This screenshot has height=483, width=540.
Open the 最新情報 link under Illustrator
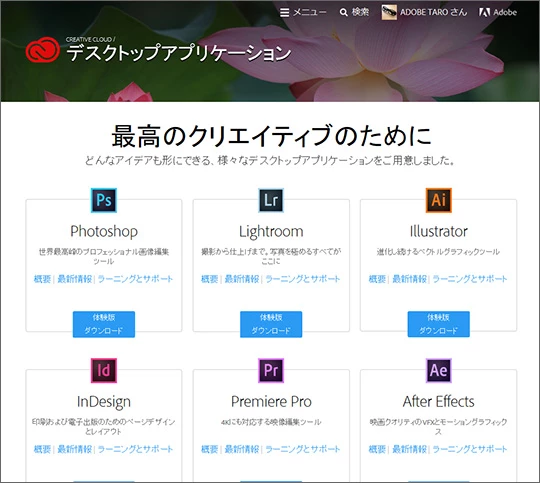pyautogui.click(x=409, y=279)
